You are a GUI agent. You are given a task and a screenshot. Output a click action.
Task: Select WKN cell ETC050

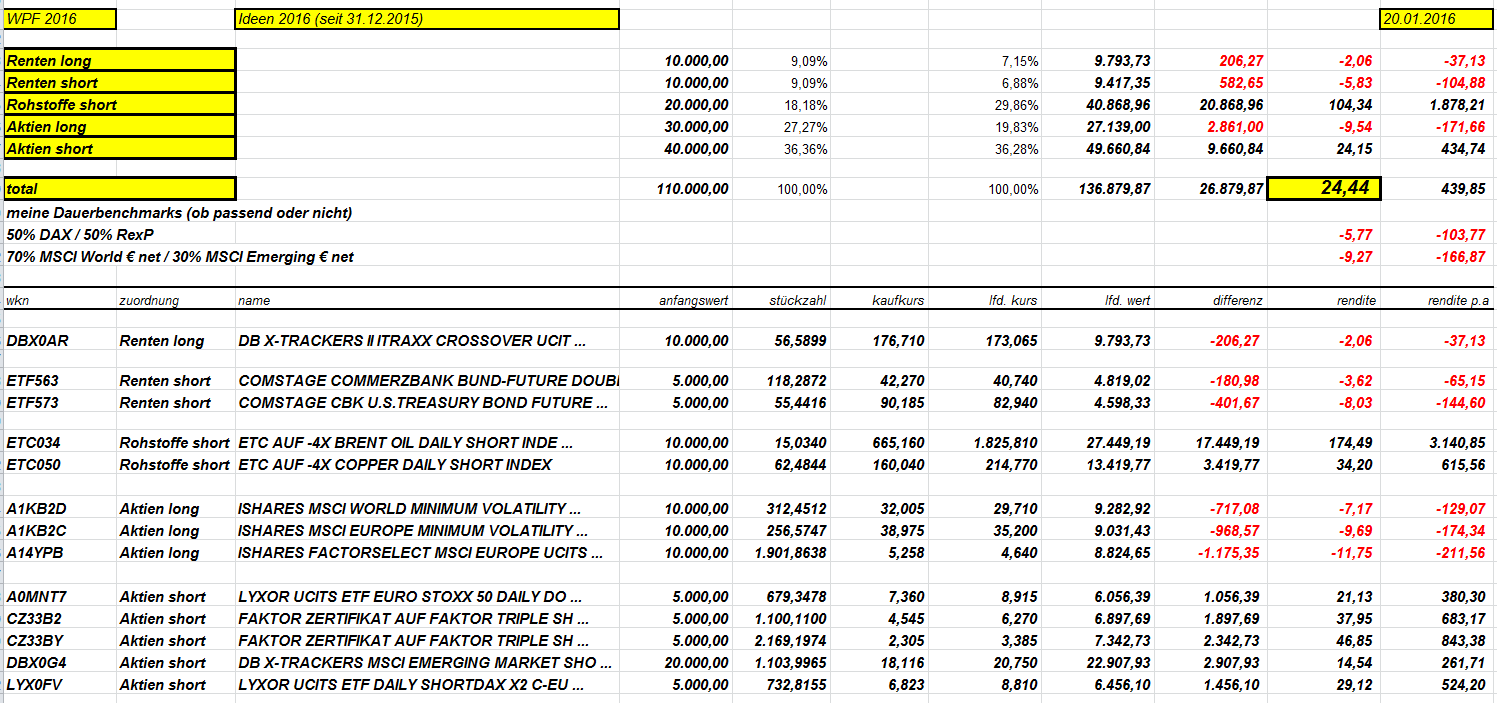34,464
